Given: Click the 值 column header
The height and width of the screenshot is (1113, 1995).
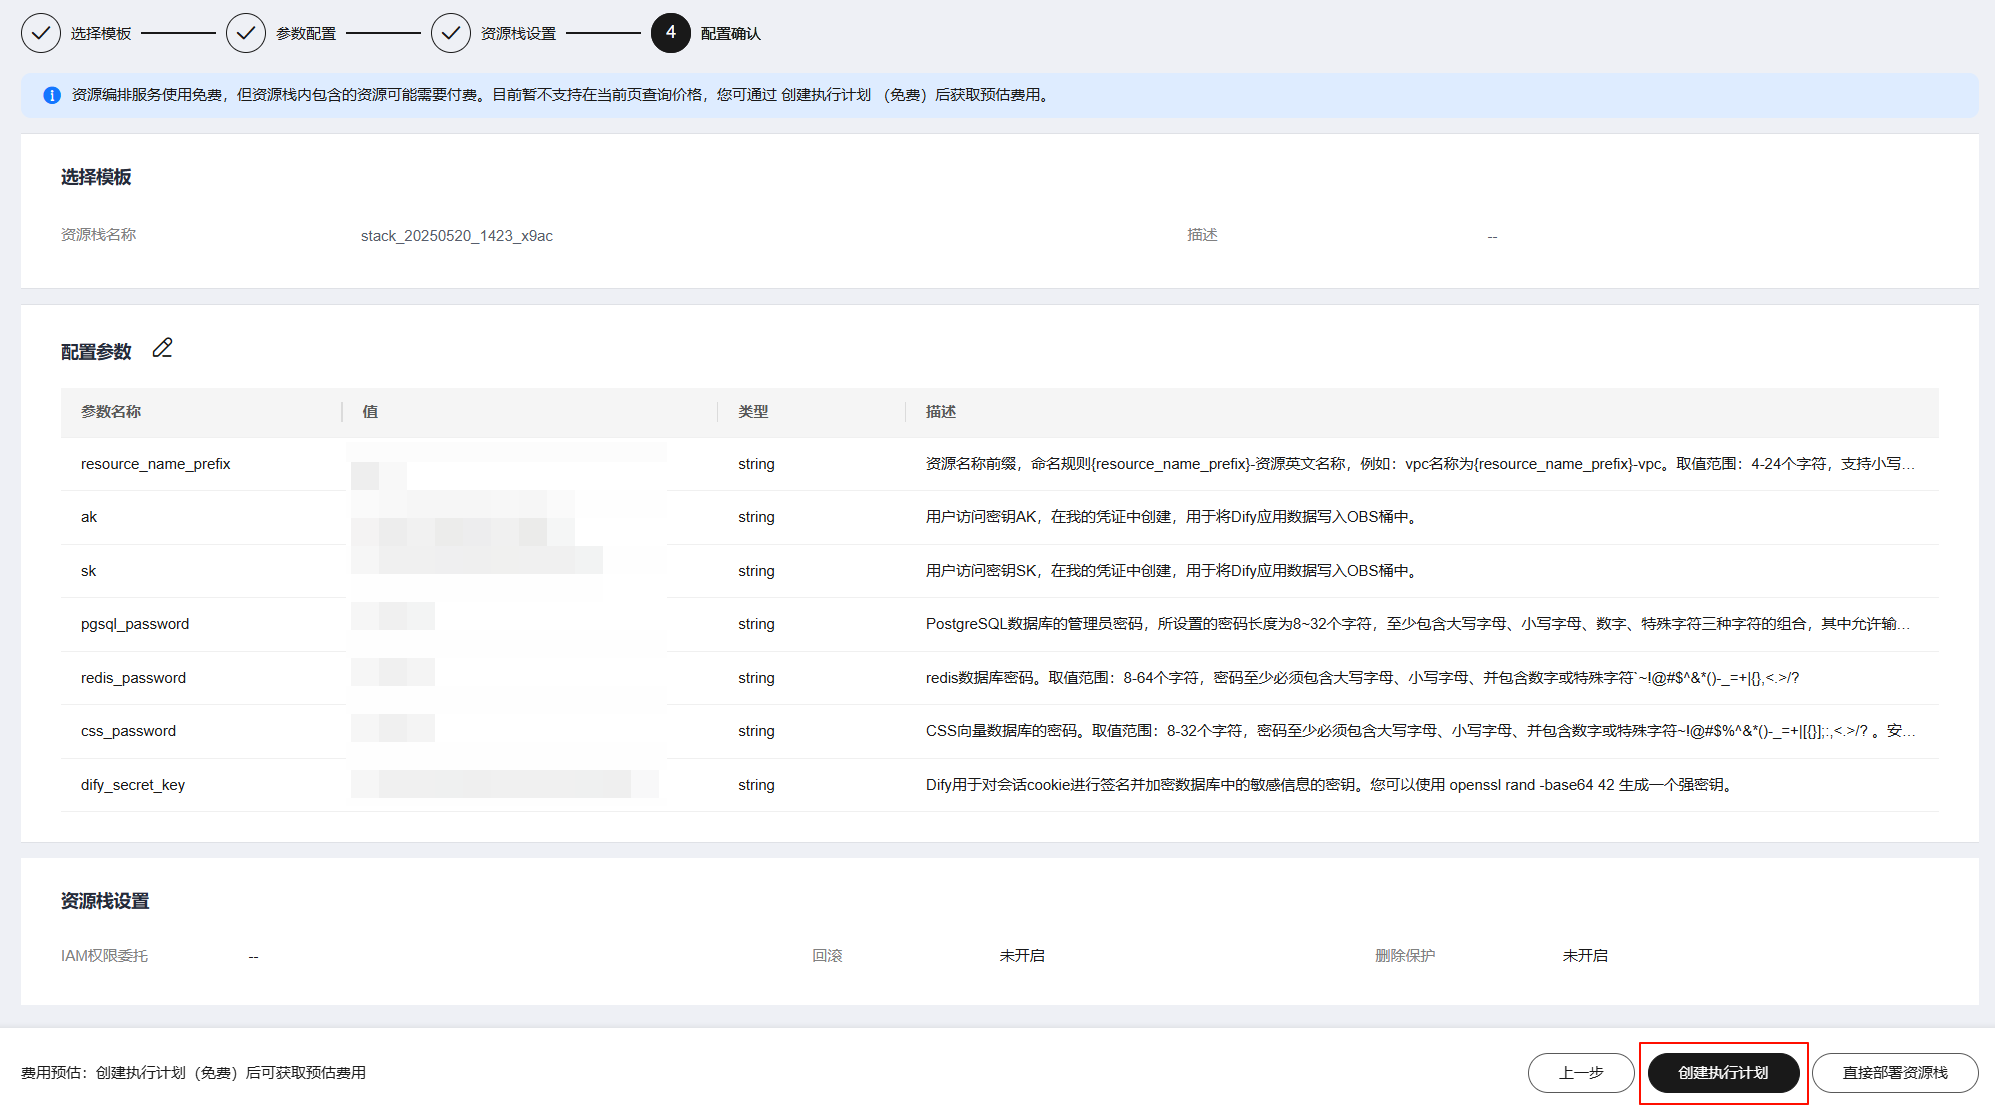Looking at the screenshot, I should point(370,412).
